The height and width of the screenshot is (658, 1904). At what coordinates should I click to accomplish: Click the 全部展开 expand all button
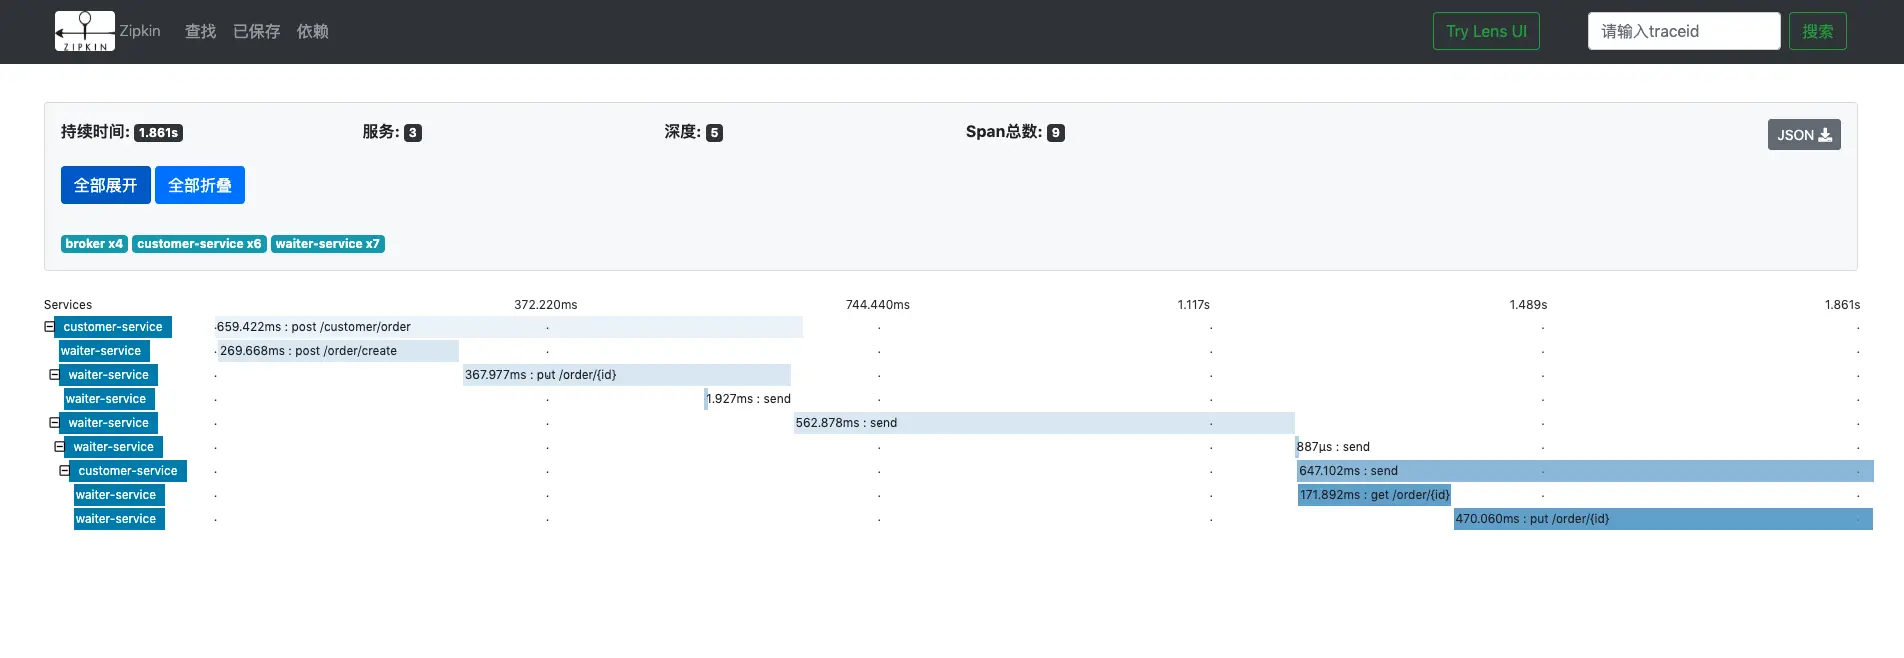(x=105, y=185)
